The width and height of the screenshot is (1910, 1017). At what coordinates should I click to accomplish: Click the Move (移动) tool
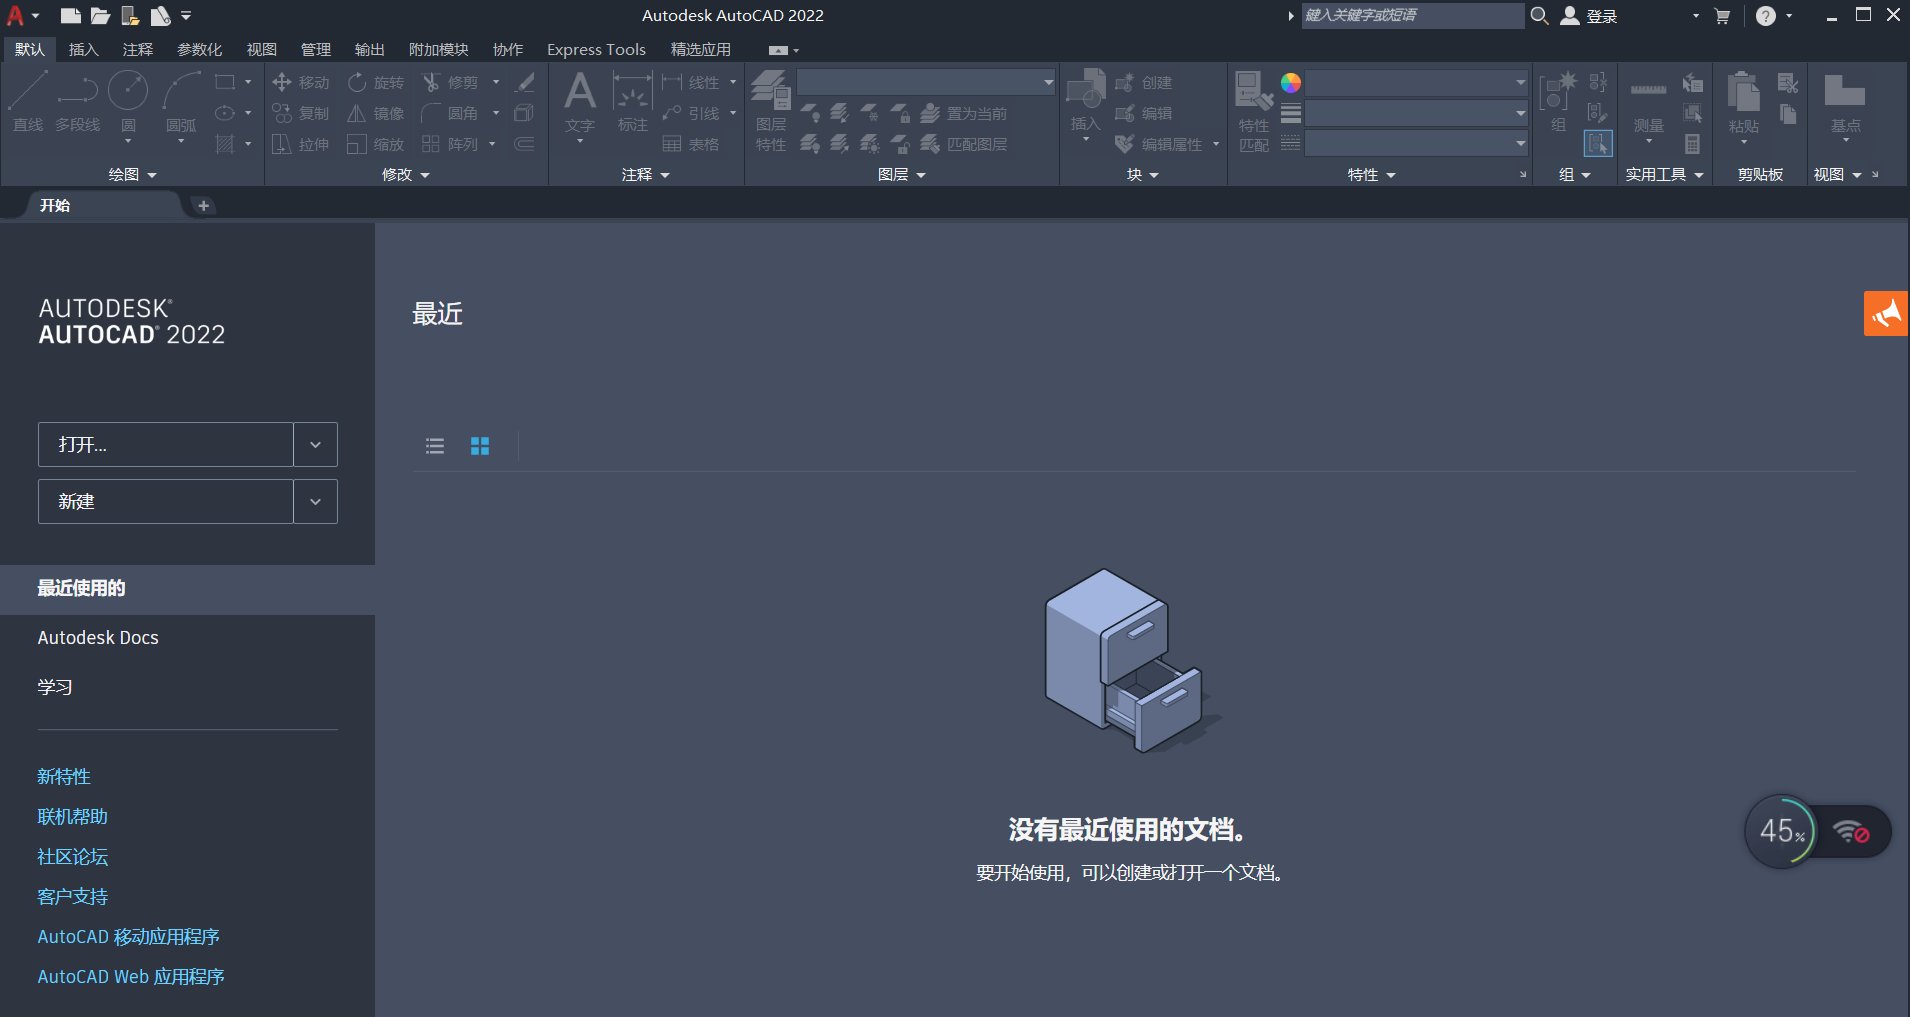pyautogui.click(x=300, y=82)
